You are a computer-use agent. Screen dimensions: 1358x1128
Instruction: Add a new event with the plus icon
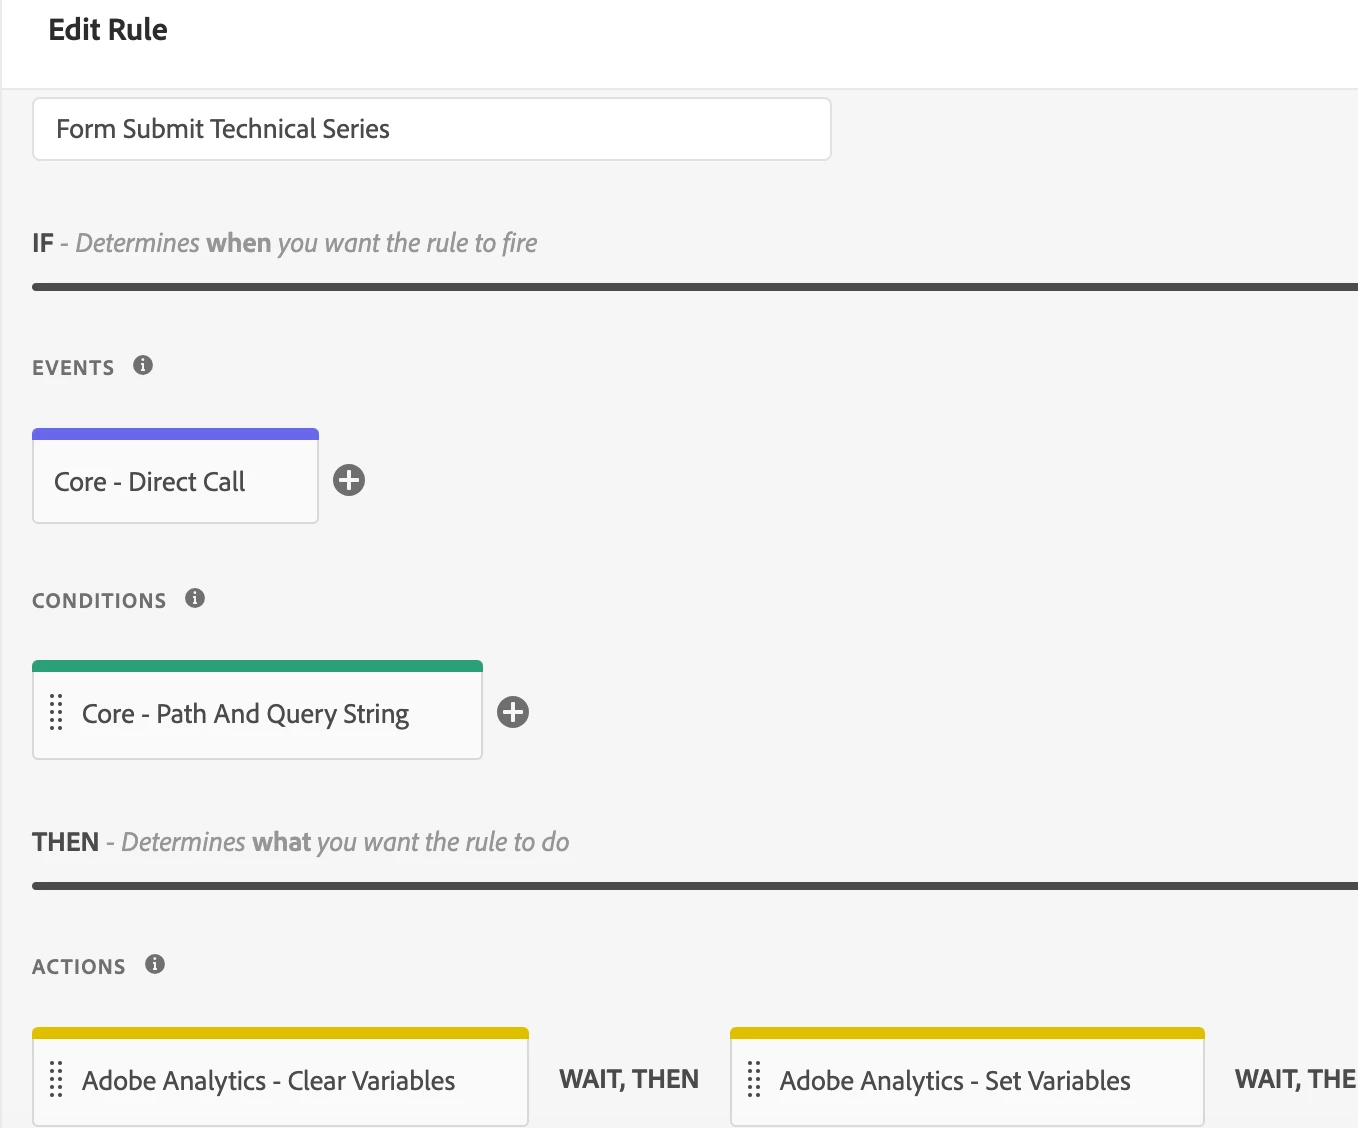click(349, 480)
